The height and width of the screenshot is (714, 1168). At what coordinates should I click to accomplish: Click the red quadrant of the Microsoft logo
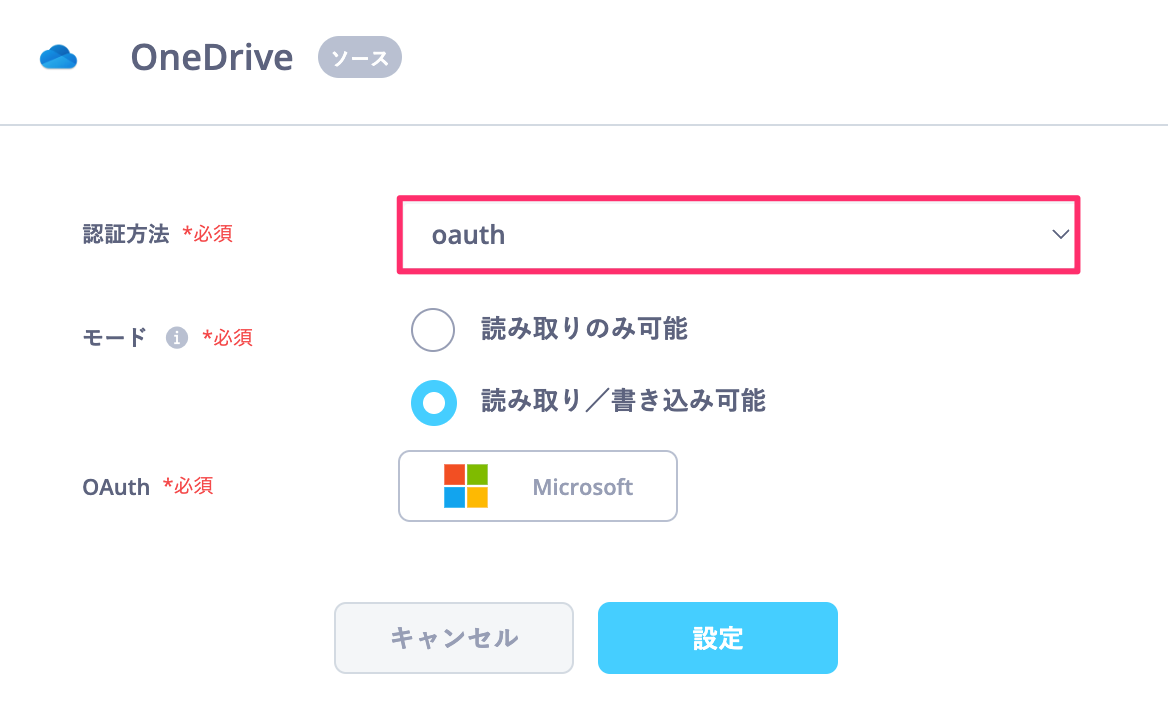tap(456, 473)
